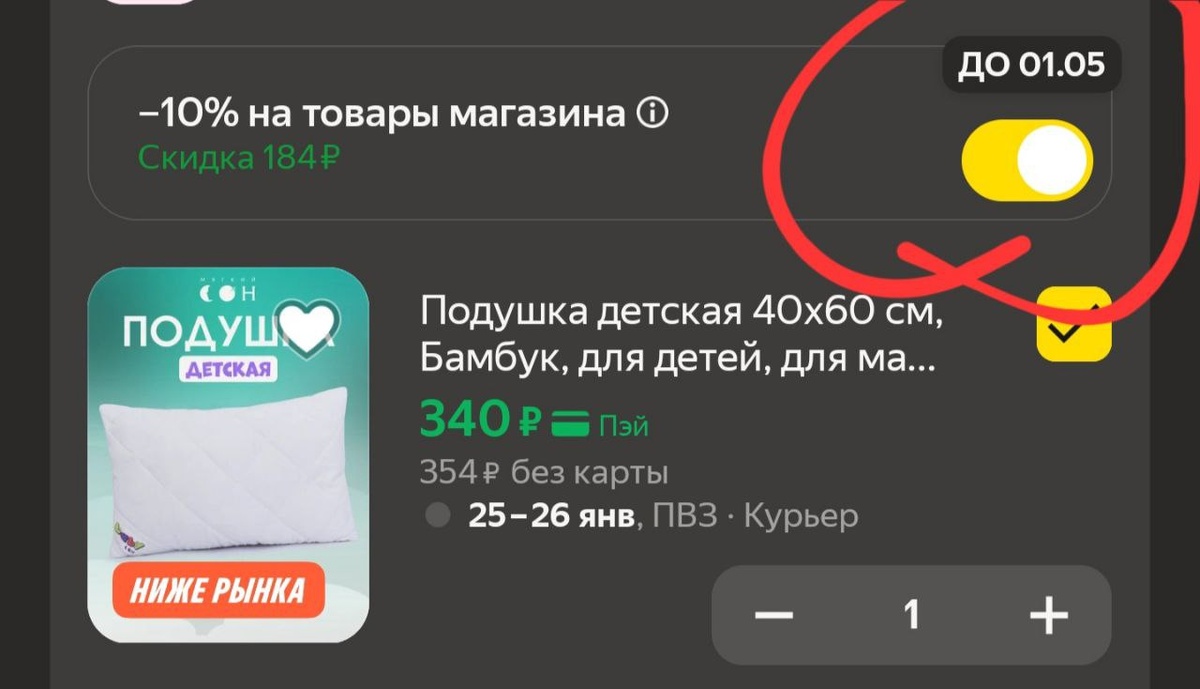The height and width of the screenshot is (689, 1200).
Task: Tap the purple ДЕТСКАЯ label on image
Action: [228, 369]
